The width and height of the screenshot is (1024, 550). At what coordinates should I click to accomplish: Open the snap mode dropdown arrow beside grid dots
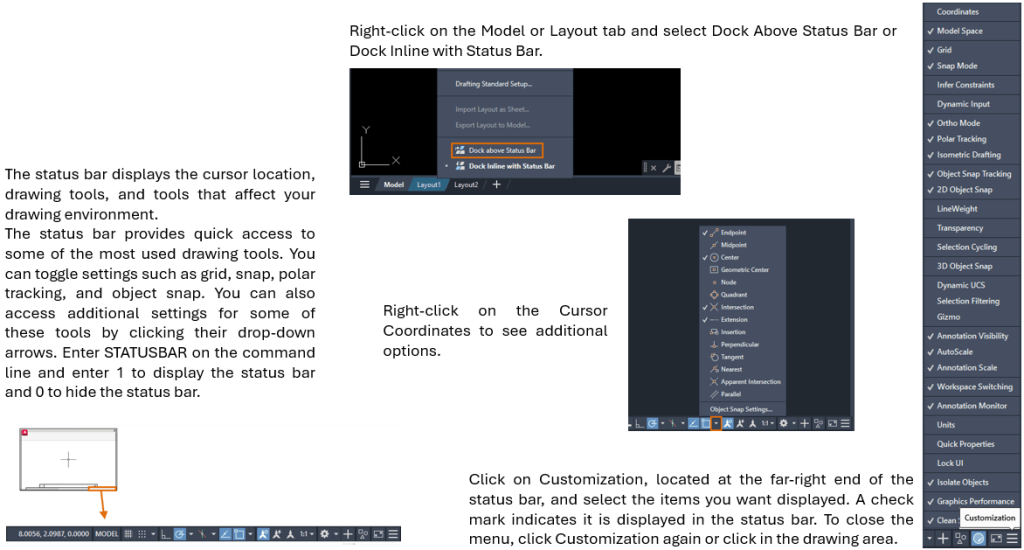153,534
